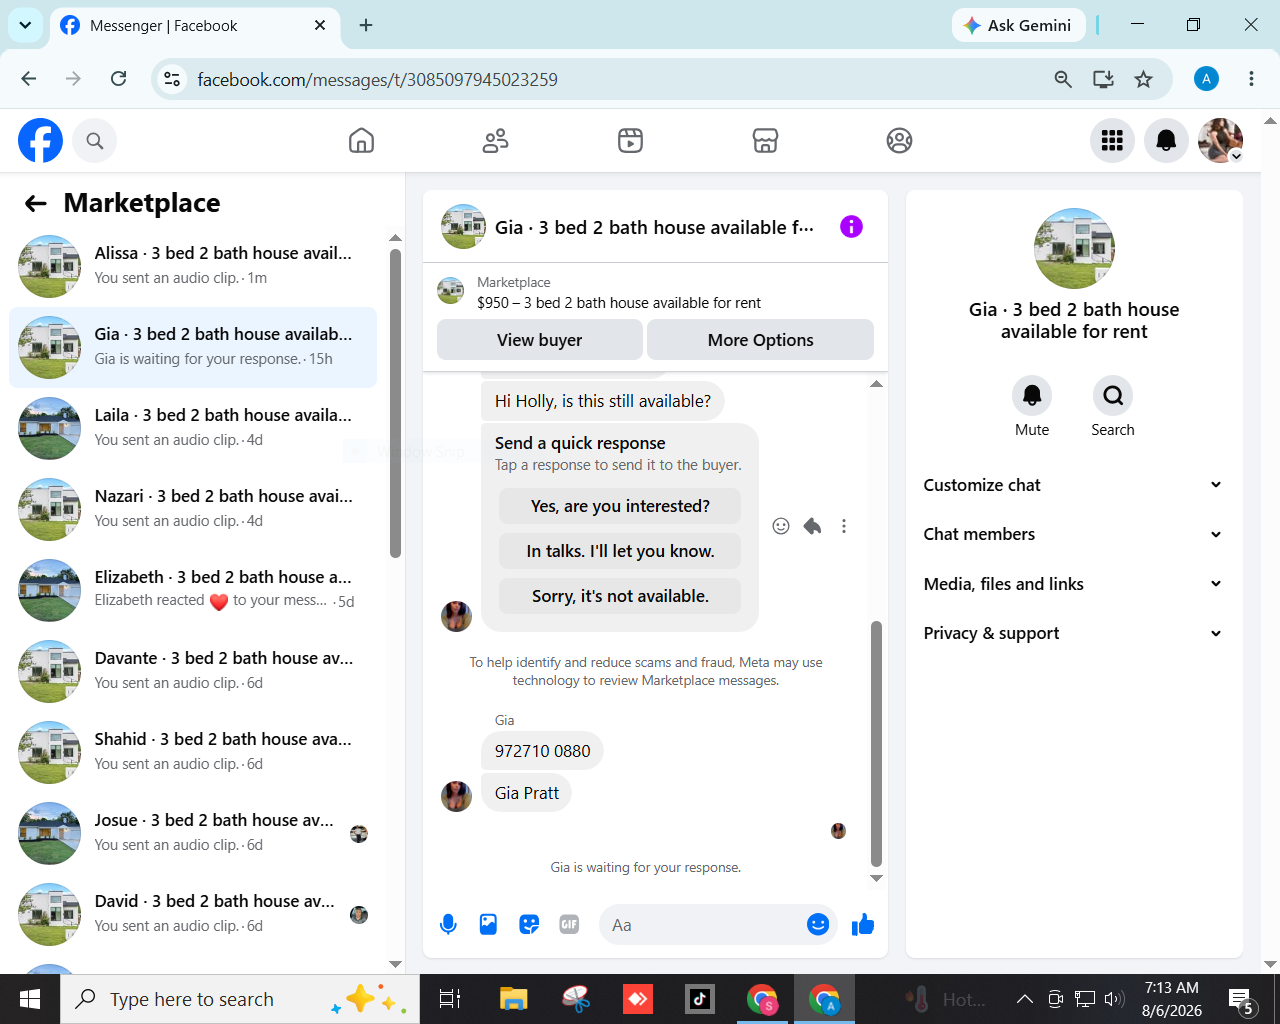The width and height of the screenshot is (1280, 1024).
Task: Expand Media, files and links section
Action: tap(1074, 584)
